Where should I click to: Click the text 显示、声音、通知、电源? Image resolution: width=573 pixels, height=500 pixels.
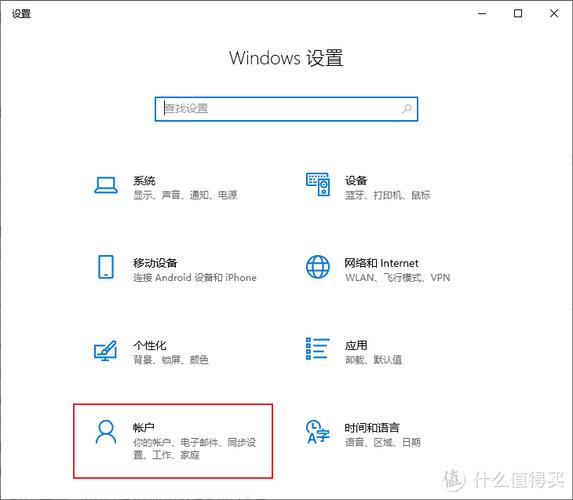click(x=185, y=195)
